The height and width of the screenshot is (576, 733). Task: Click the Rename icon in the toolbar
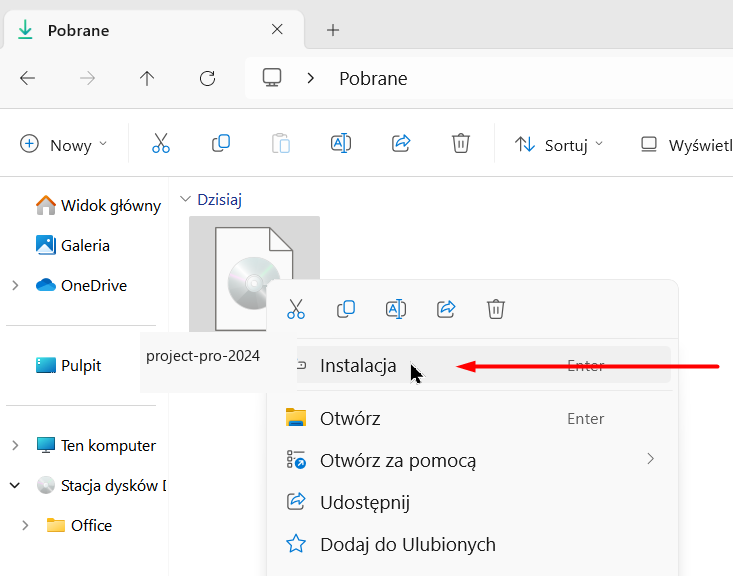click(341, 143)
